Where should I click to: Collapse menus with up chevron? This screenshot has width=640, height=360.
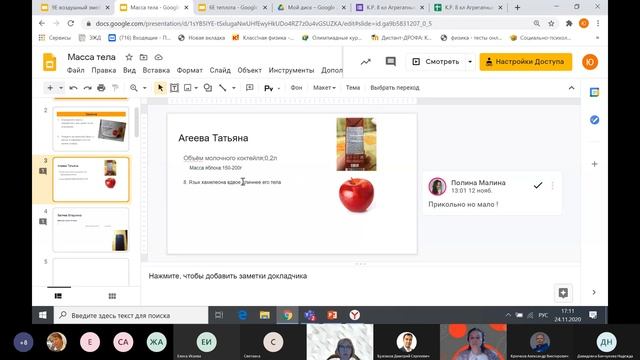pos(571,88)
